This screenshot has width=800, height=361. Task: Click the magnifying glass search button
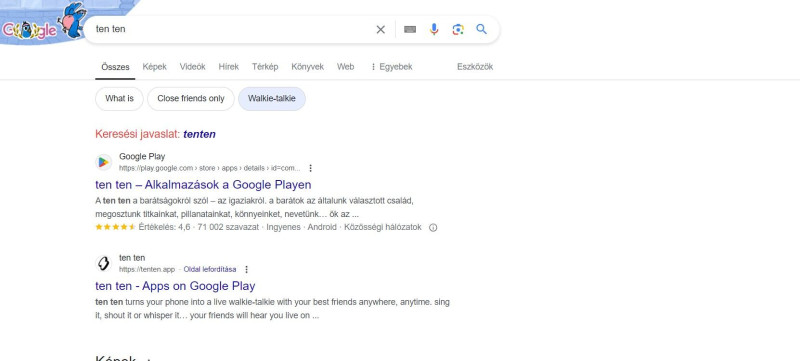(x=482, y=29)
